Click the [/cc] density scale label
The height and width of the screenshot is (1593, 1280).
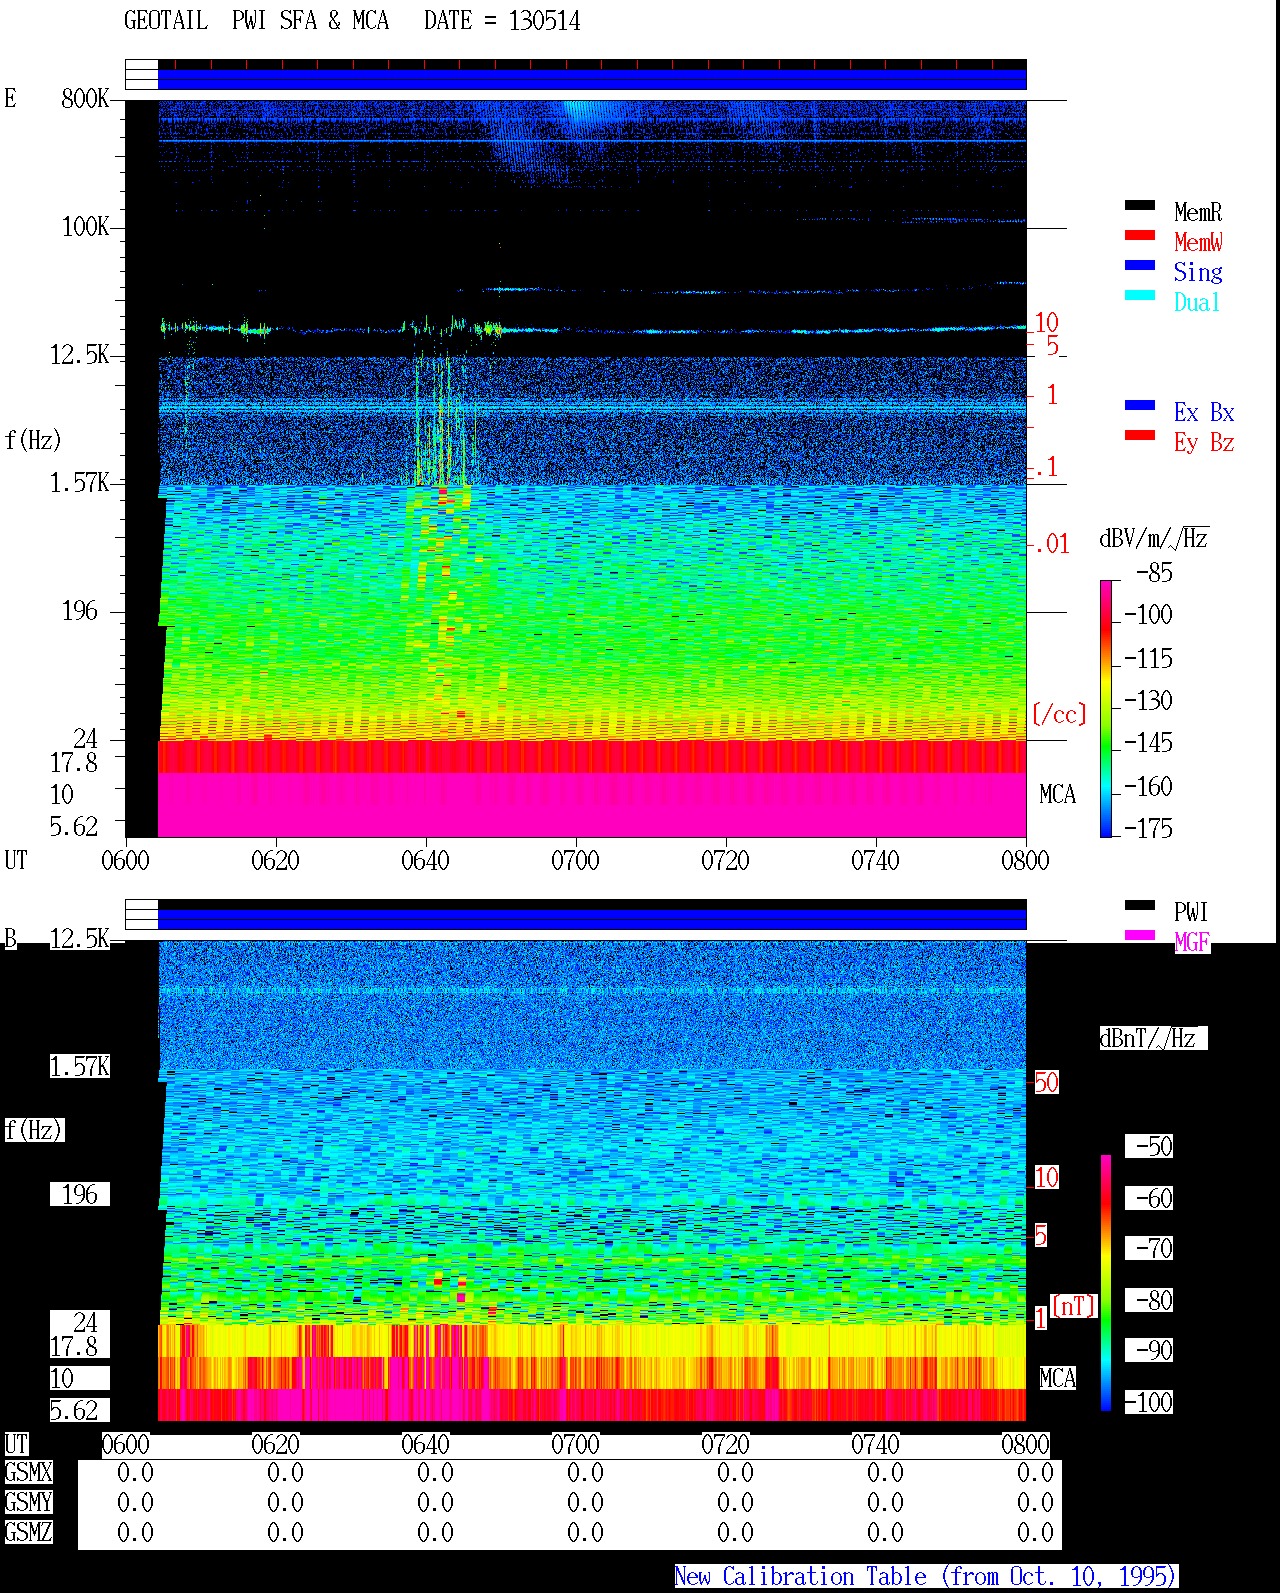click(x=1059, y=714)
